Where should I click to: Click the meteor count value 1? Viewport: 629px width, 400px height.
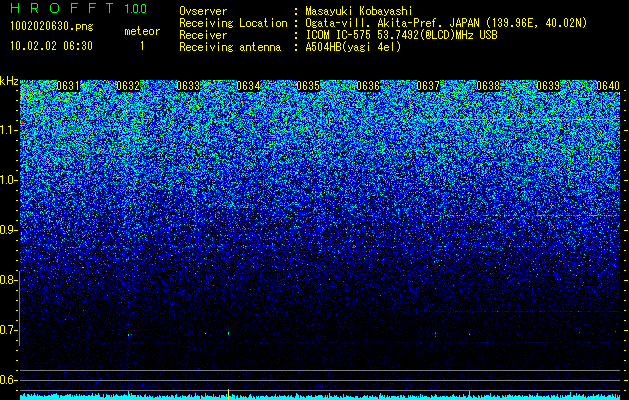(x=142, y=46)
